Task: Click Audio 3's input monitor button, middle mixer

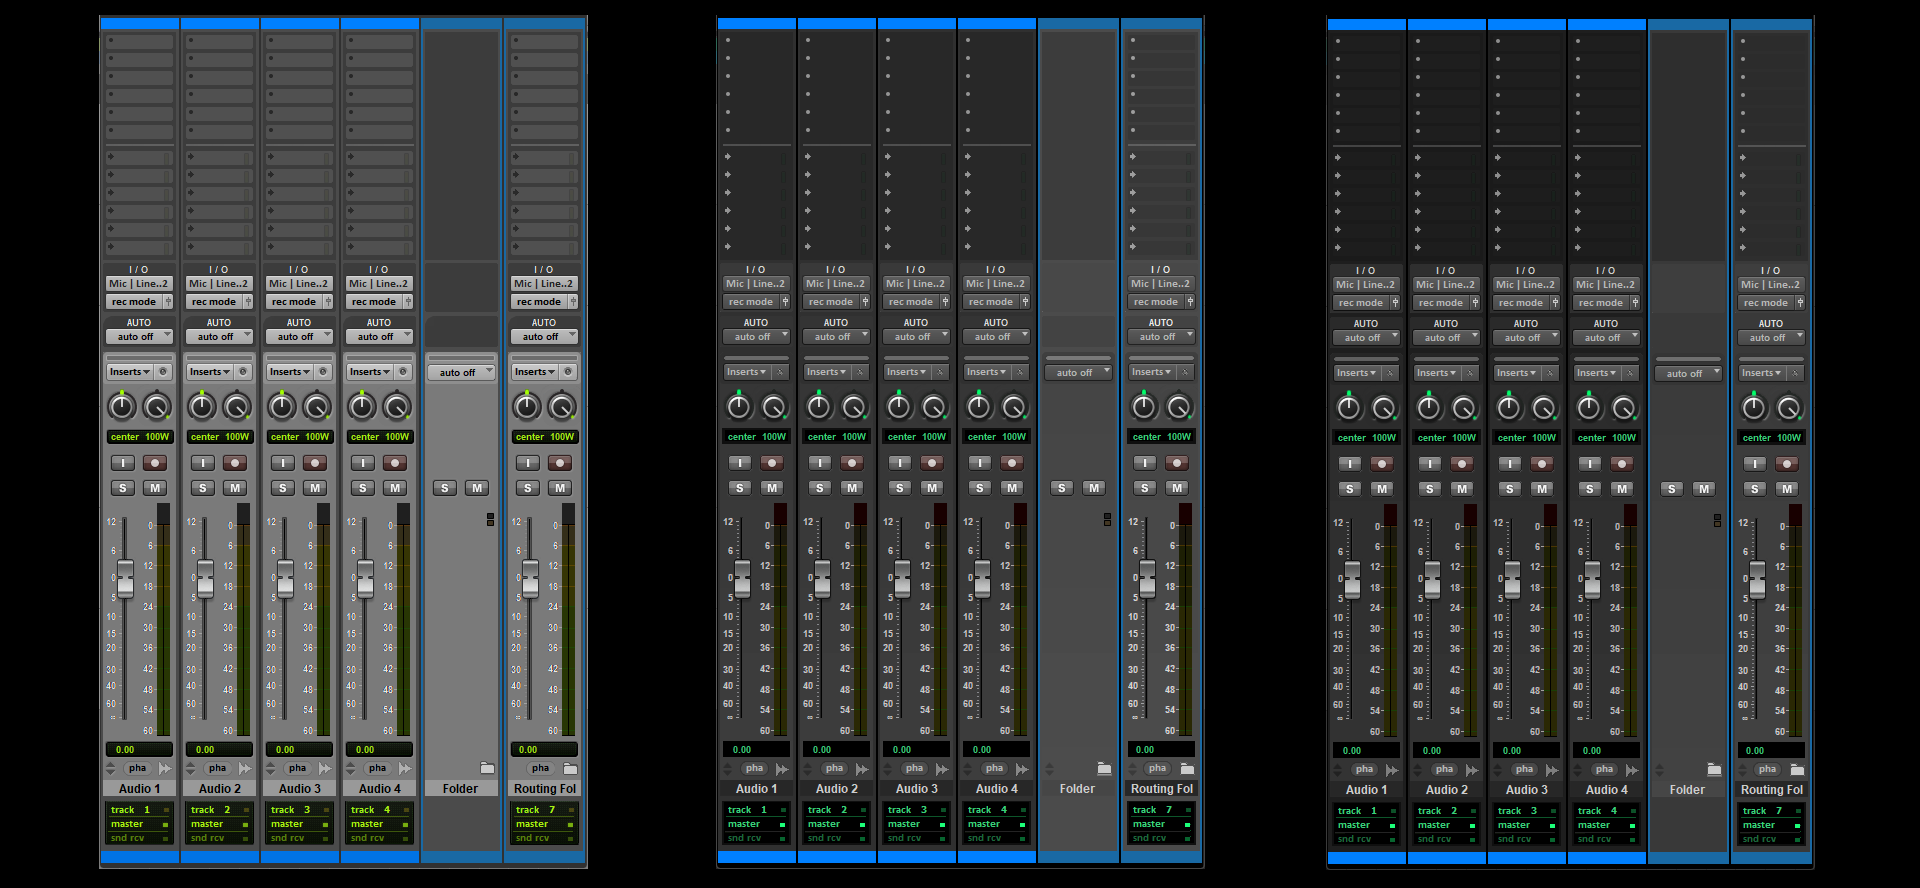Action: (900, 463)
